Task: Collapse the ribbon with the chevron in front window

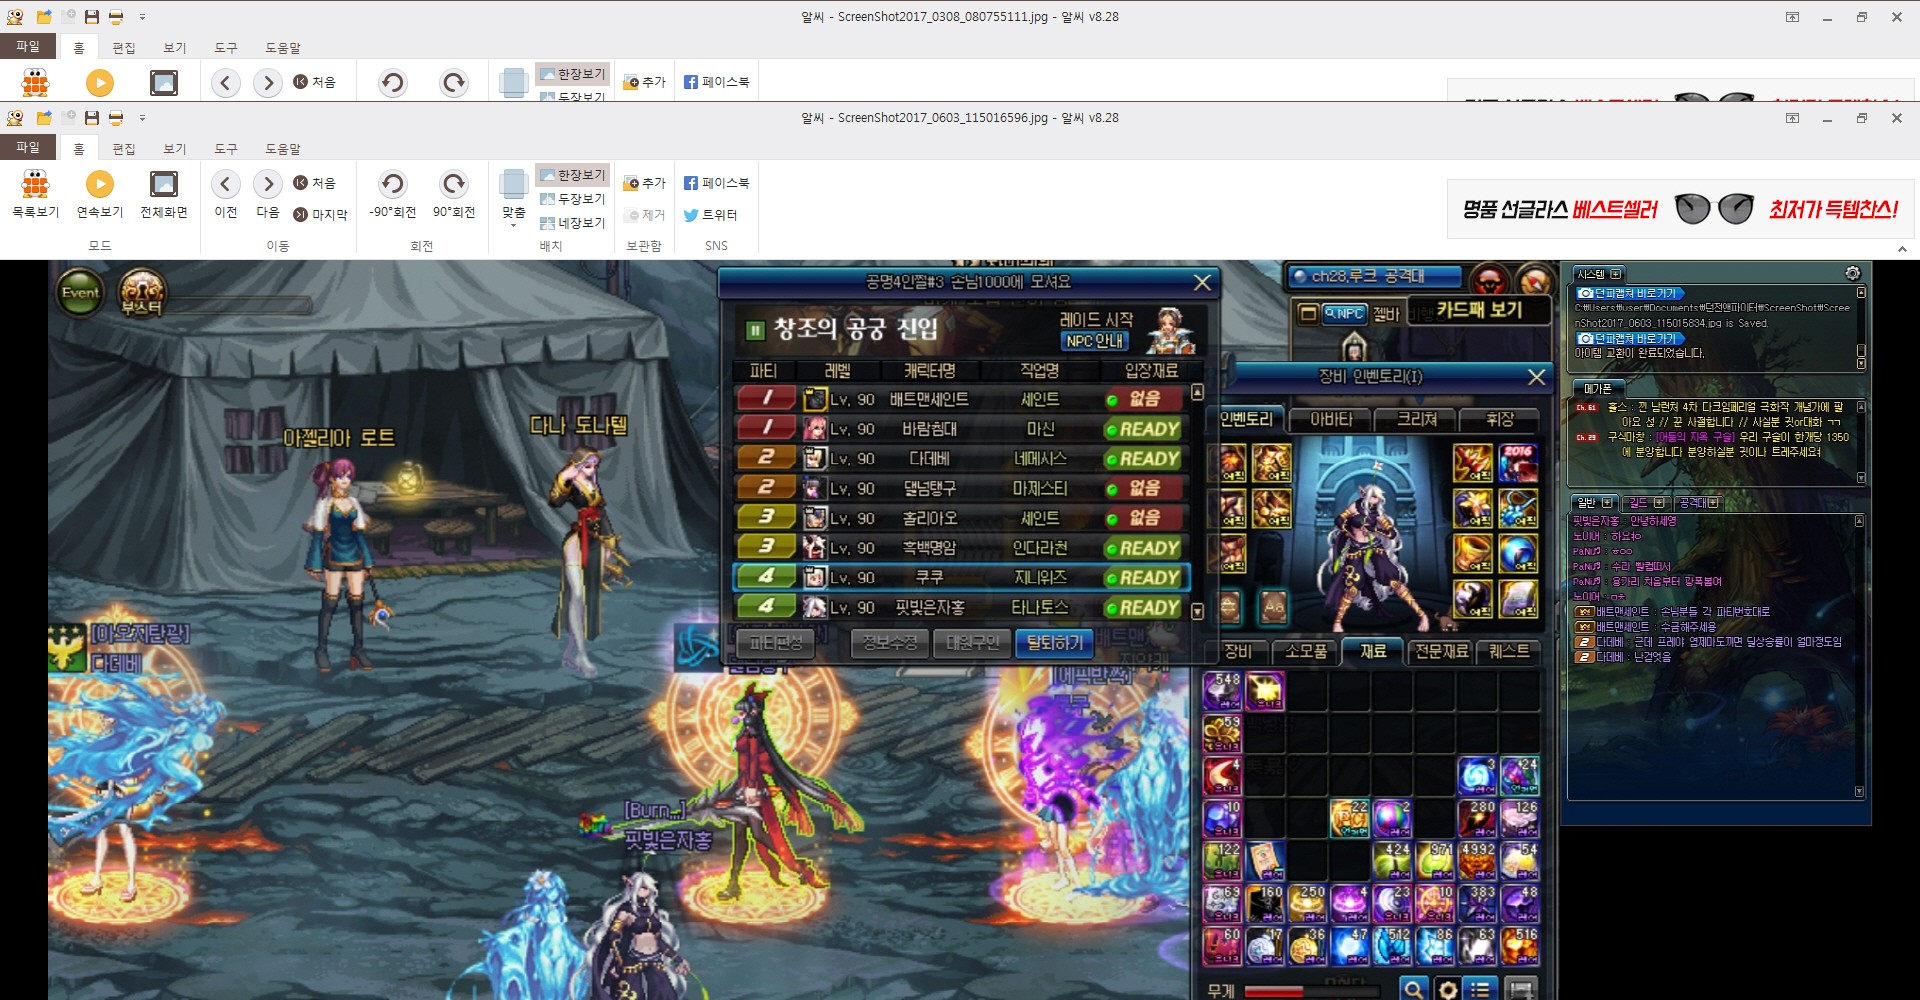Action: point(1902,249)
